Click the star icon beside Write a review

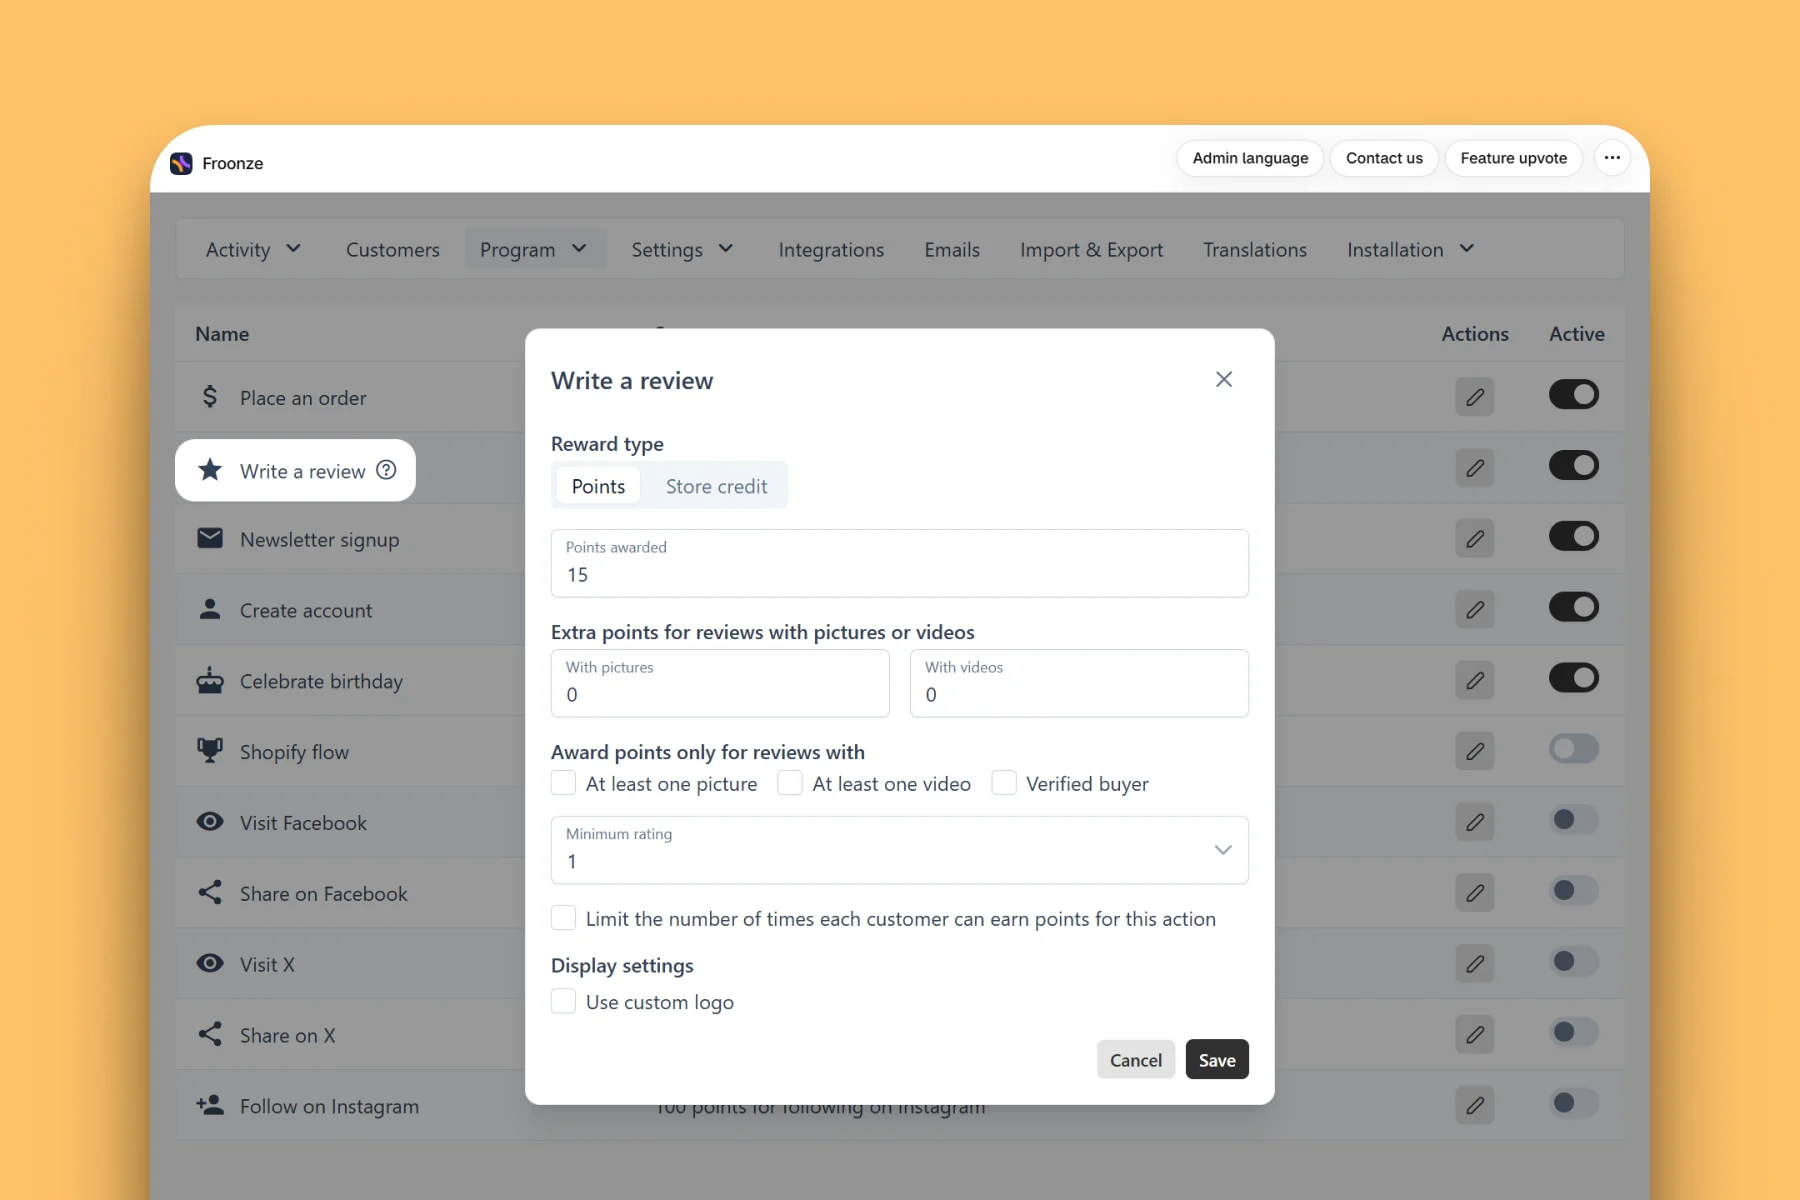210,470
